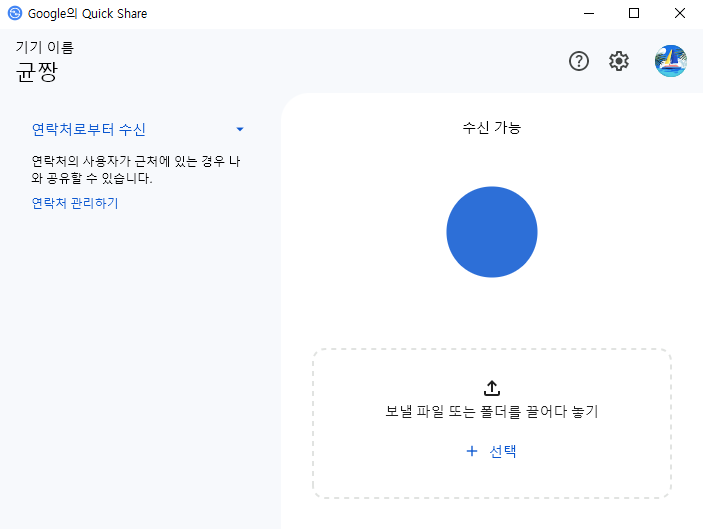
Task: Expand the 연락처로부터 수신 visibility dropdown
Action: pos(138,130)
